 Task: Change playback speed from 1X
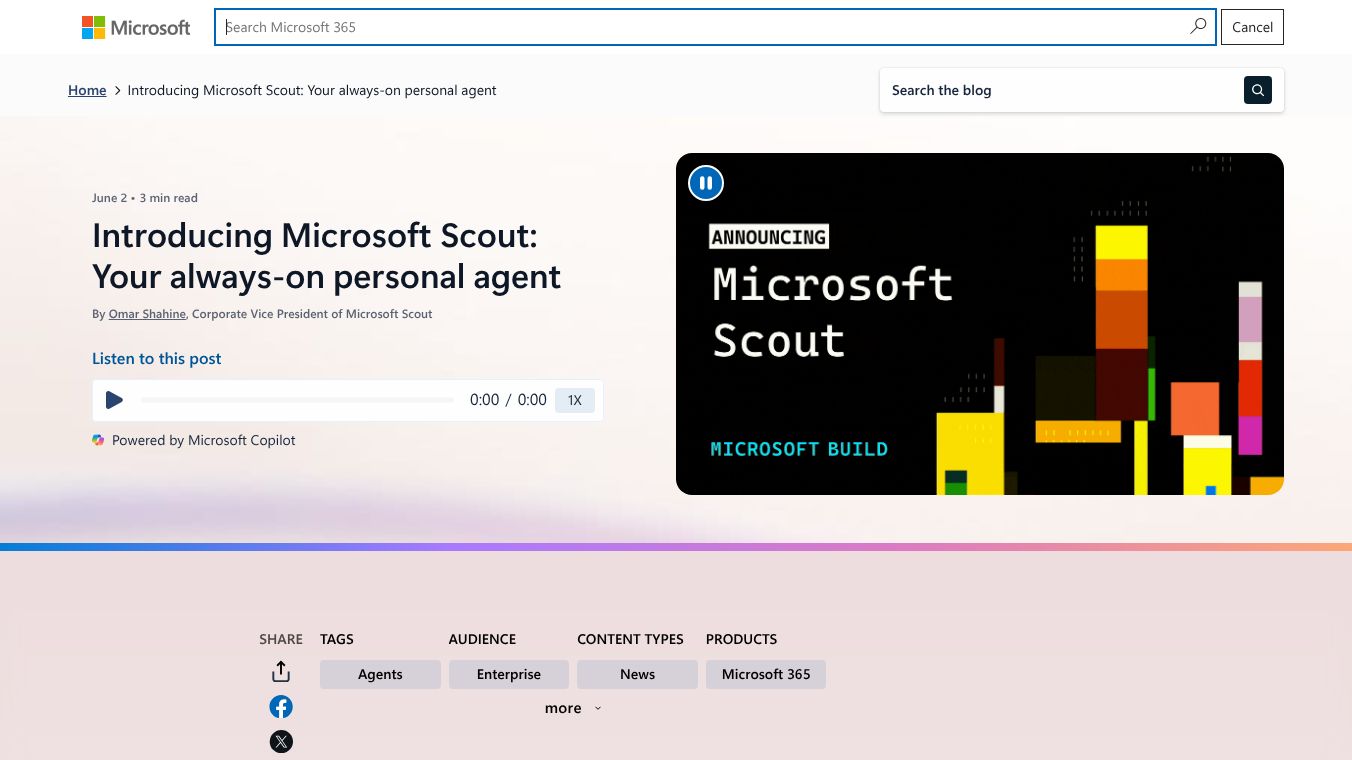[x=575, y=400]
